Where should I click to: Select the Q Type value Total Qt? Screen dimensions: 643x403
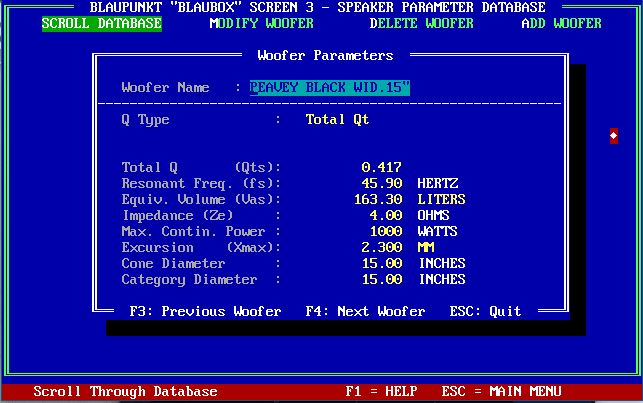click(x=337, y=119)
